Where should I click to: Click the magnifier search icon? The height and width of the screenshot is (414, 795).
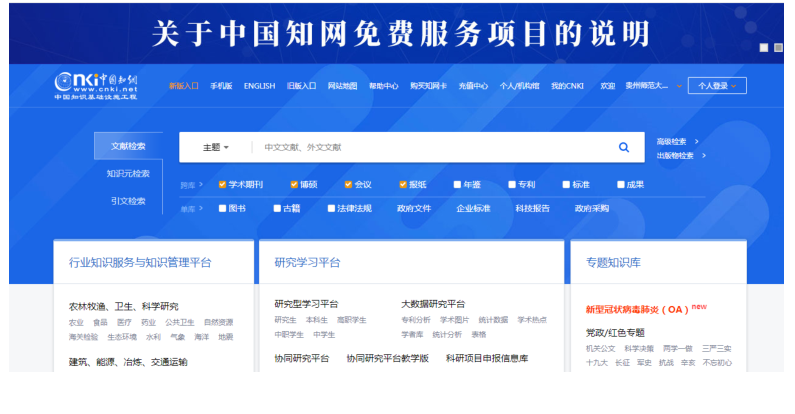624,147
